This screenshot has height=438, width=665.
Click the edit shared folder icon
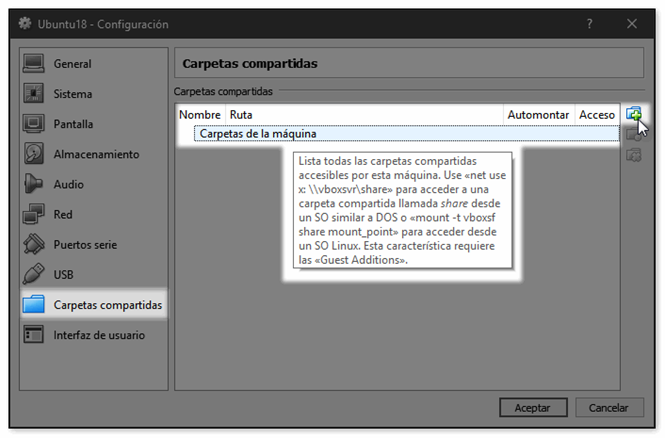point(634,134)
